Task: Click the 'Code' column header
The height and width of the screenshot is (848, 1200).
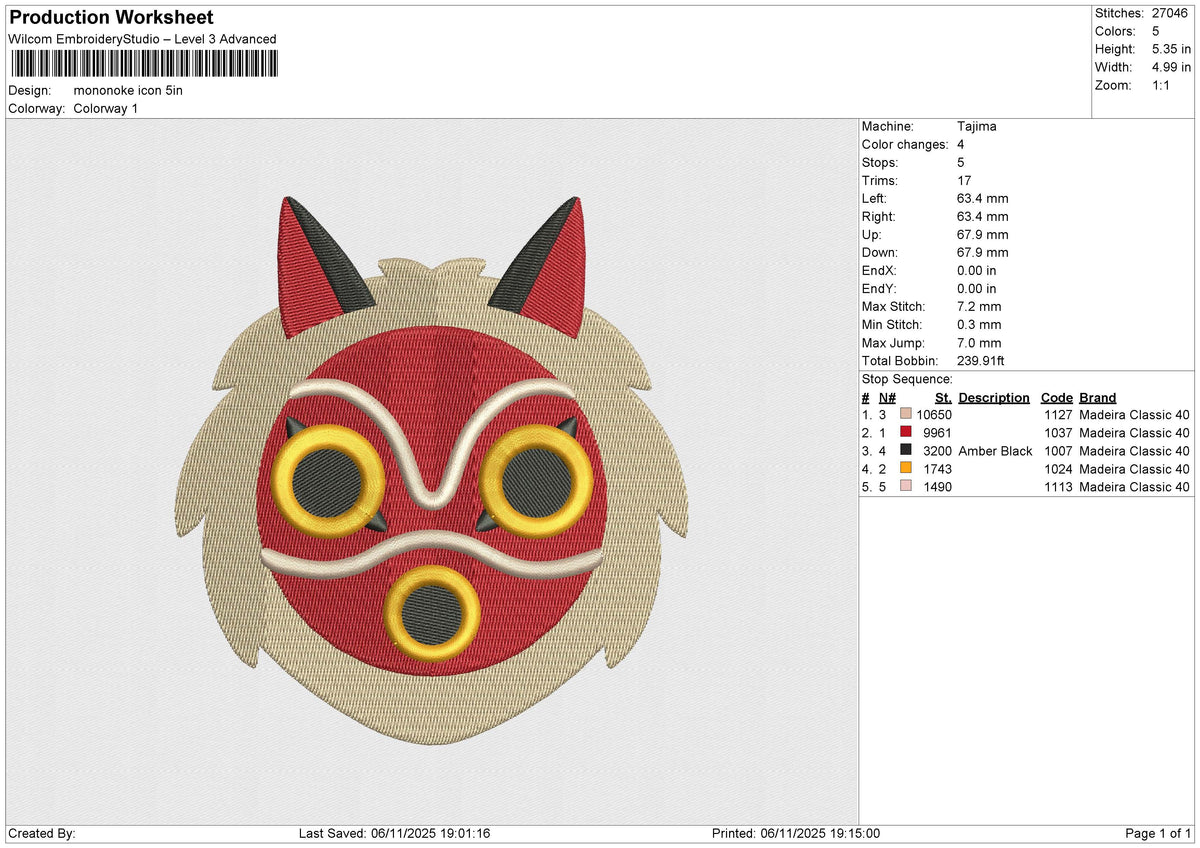Action: tap(1056, 398)
